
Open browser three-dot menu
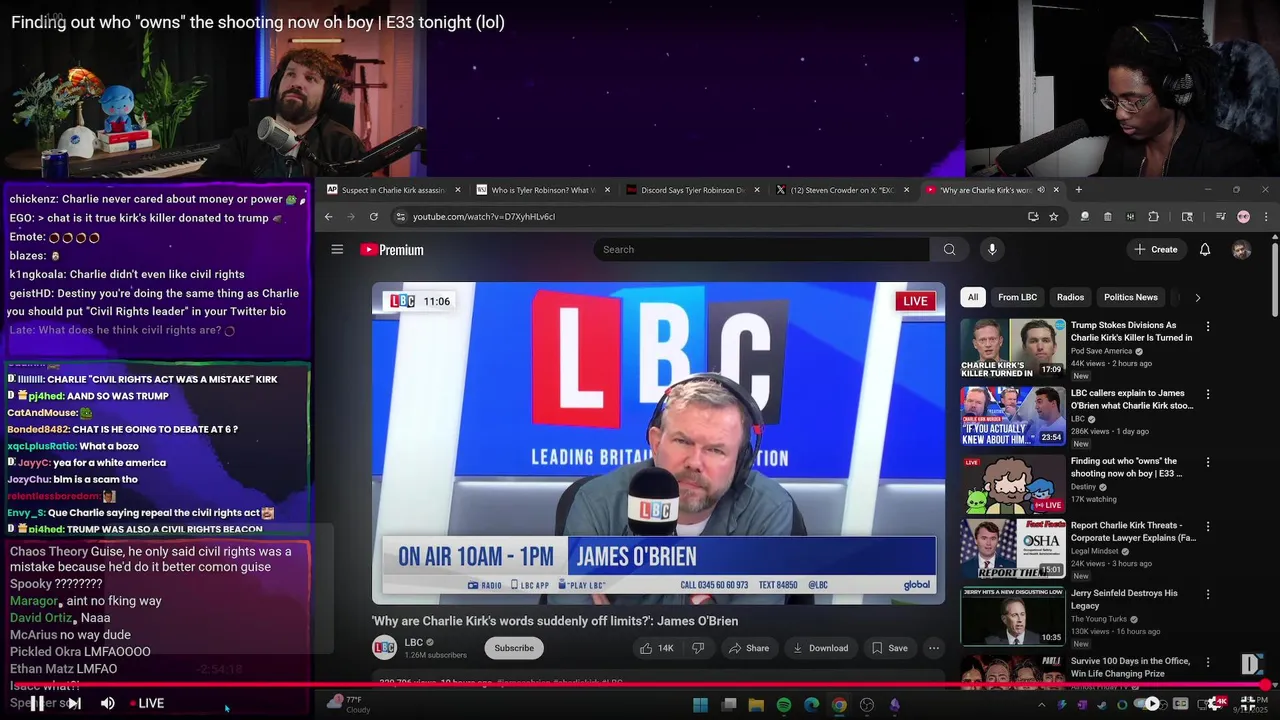tap(1266, 216)
